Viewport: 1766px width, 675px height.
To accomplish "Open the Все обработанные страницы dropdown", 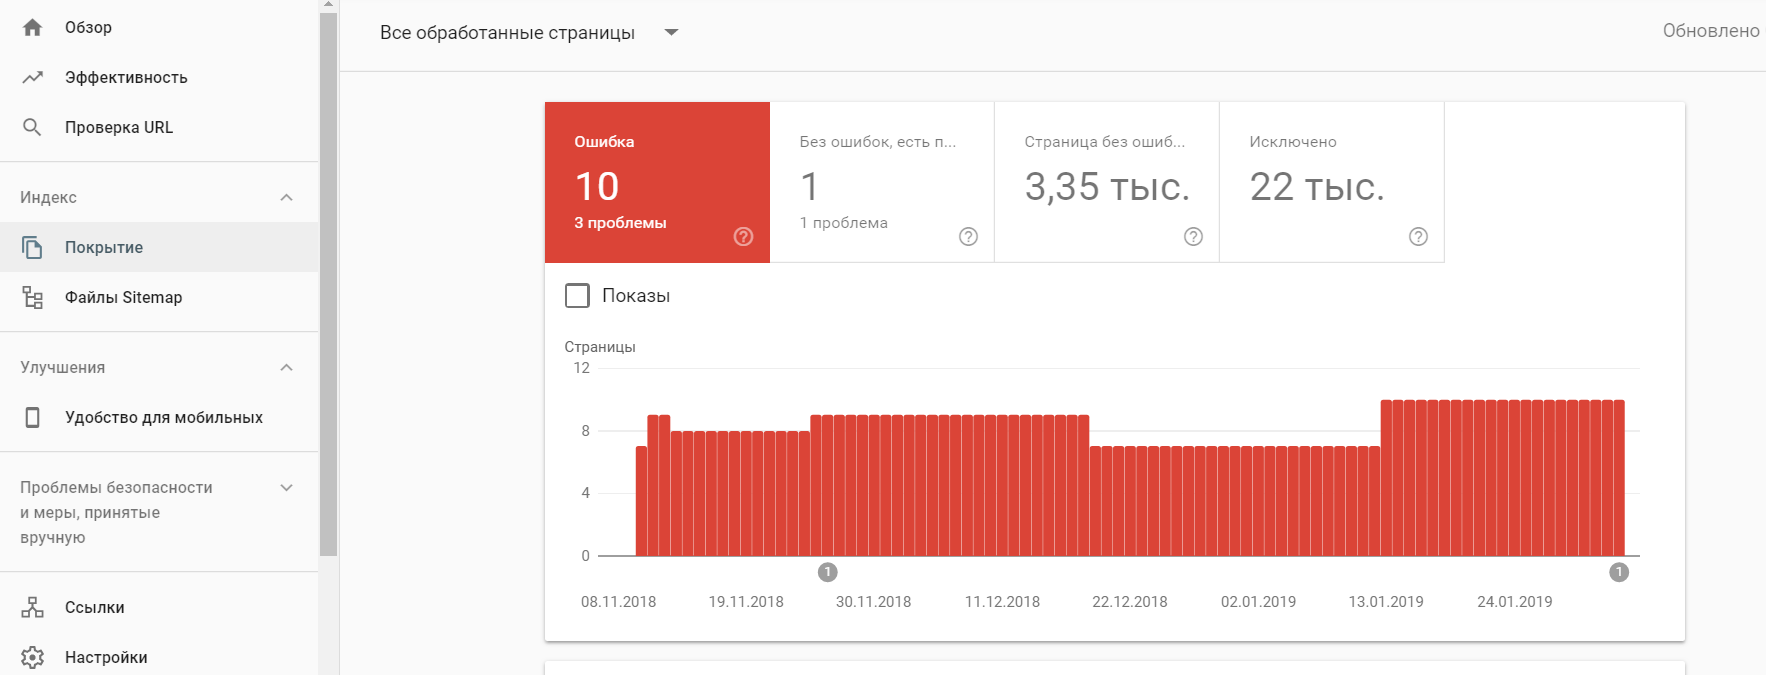I will [672, 33].
